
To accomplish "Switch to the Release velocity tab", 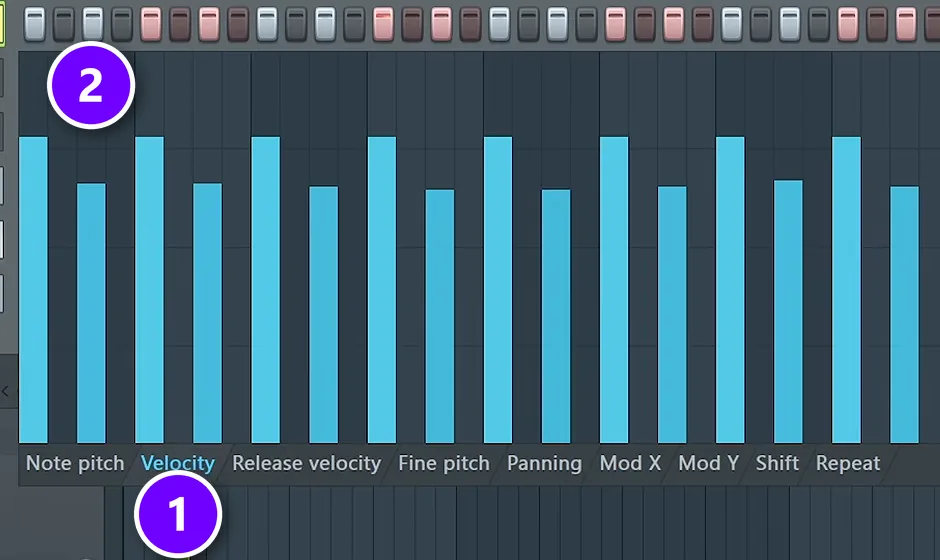I will (306, 463).
